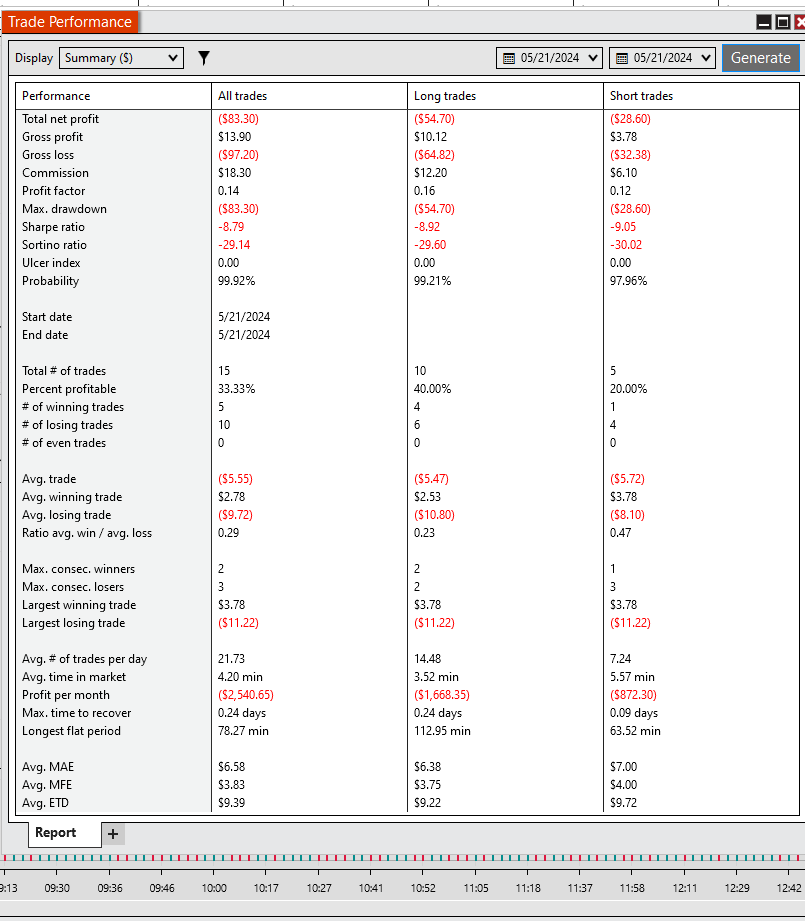
Task: Select Max. time to recover label
Action: coord(76,713)
